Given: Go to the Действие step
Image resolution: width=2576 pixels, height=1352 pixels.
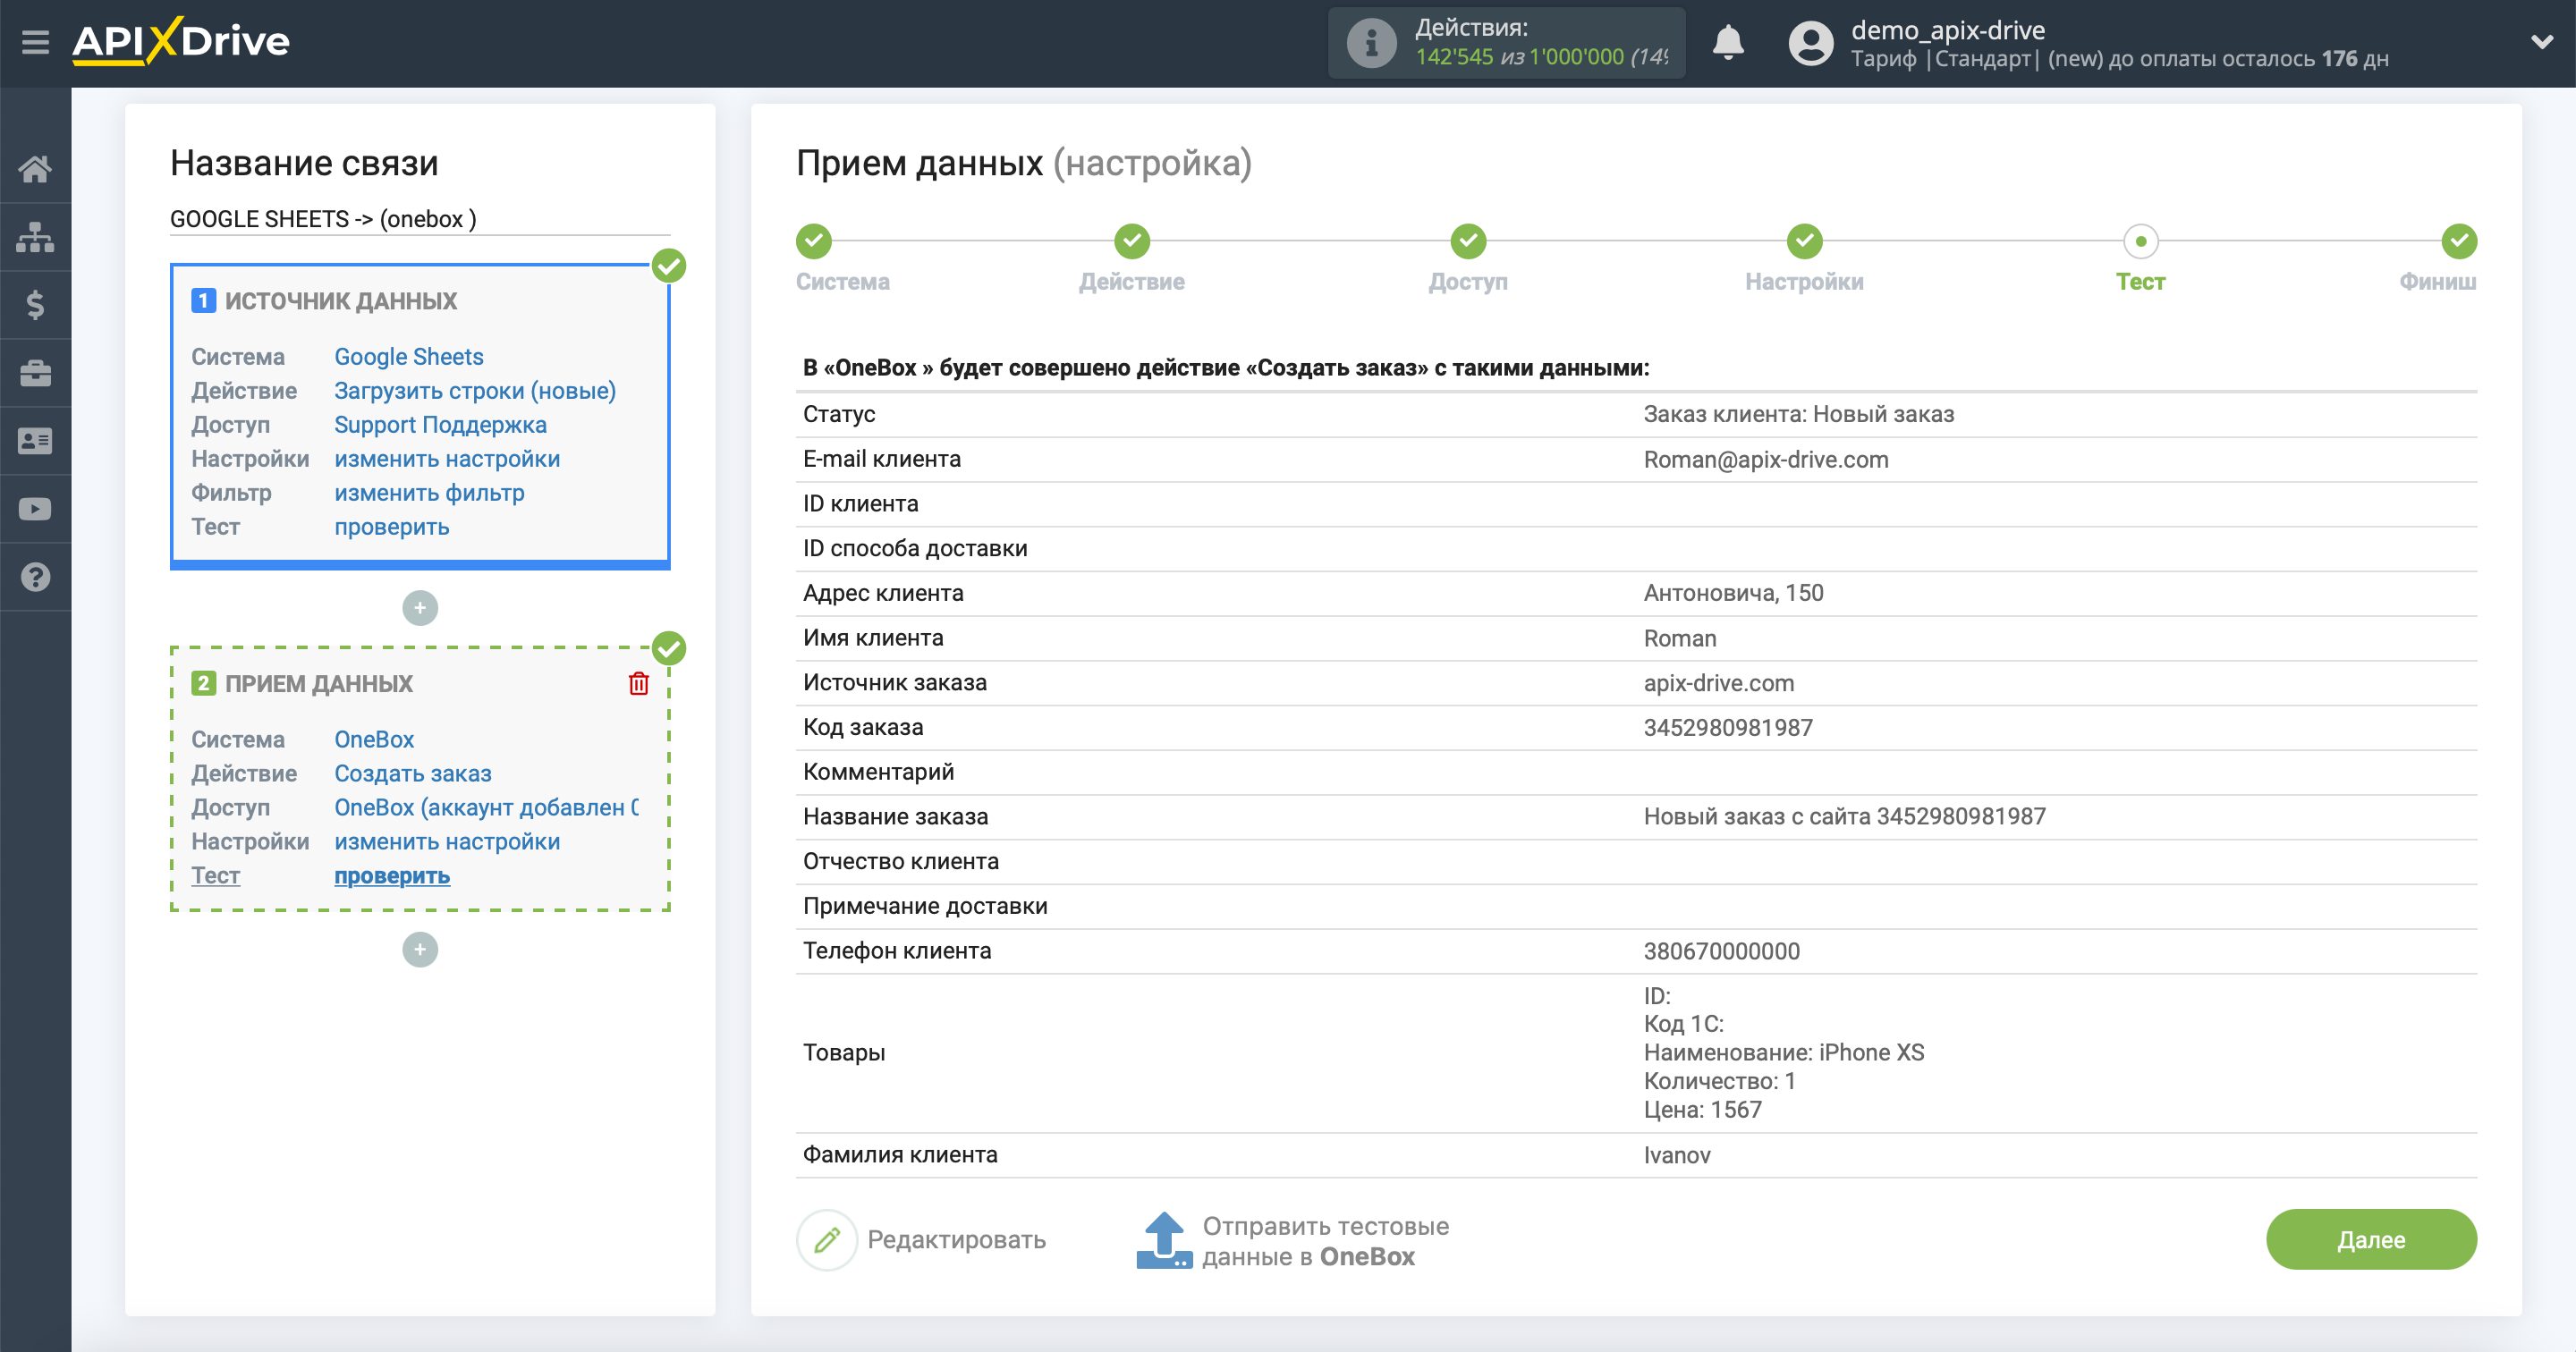Looking at the screenshot, I should click(x=1132, y=240).
